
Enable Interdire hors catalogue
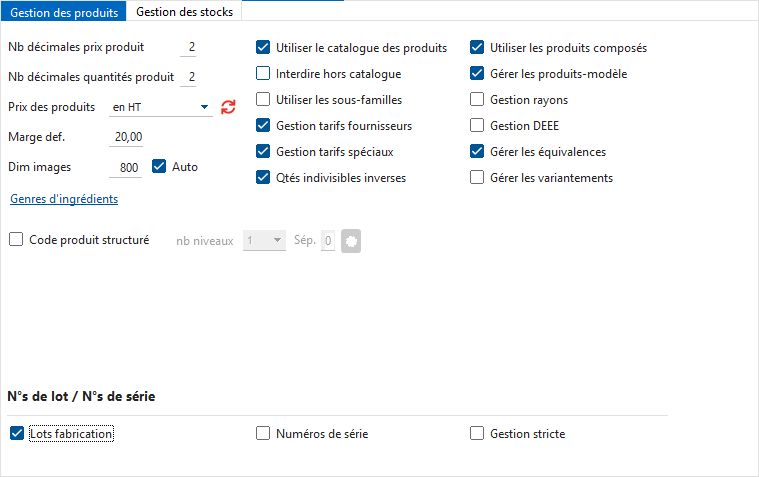coord(263,74)
